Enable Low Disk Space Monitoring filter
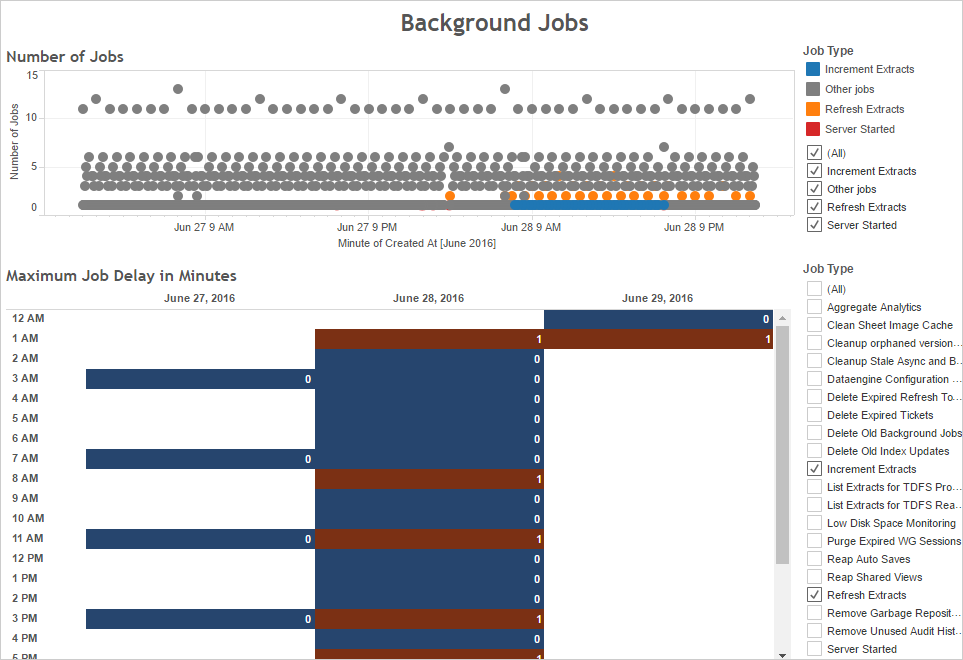 [x=814, y=523]
